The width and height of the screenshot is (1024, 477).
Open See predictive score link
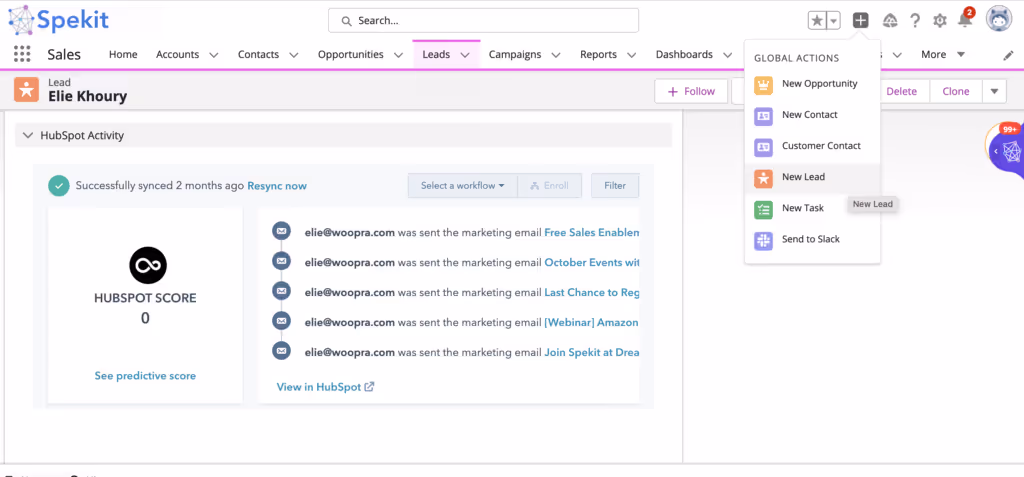145,376
